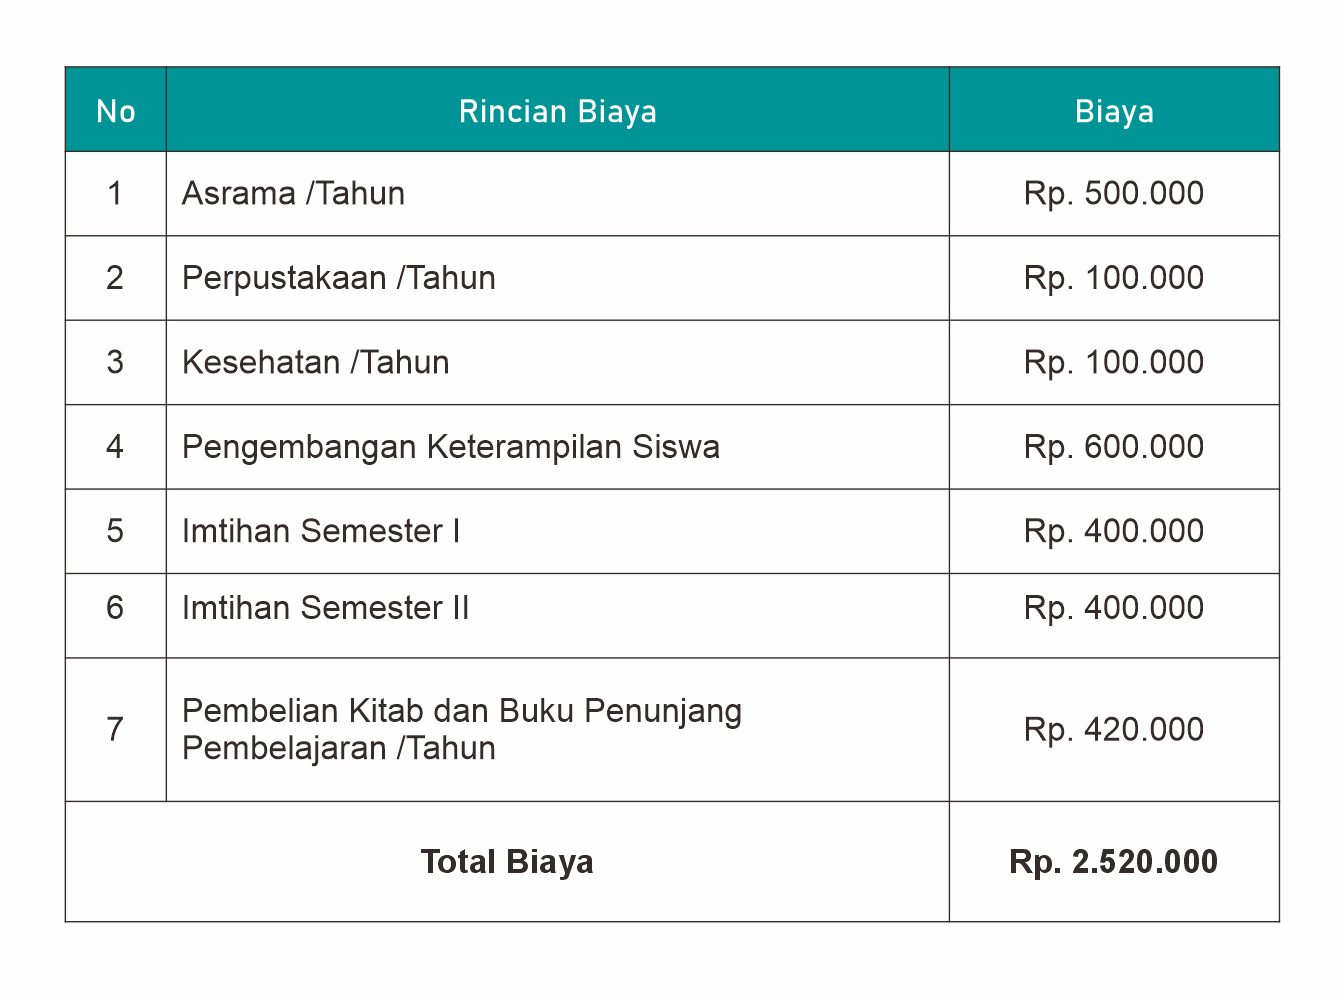Click the "Perpustakaan /Tahun" cell
This screenshot has height=999, width=1342.
(x=338, y=278)
